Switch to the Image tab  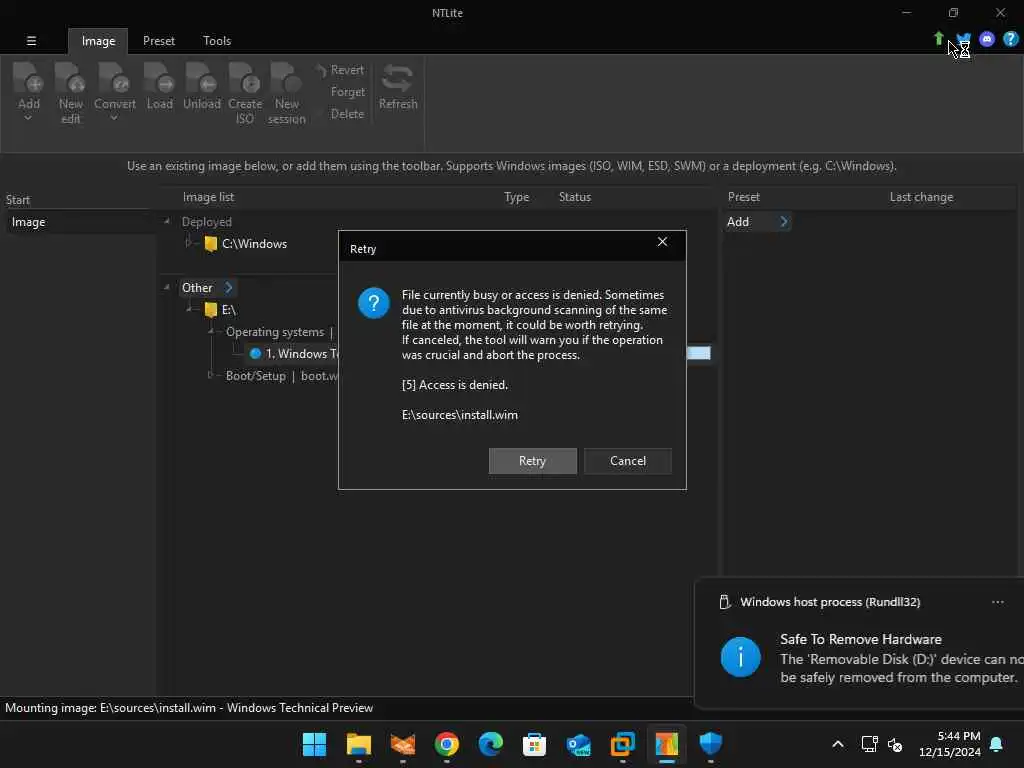99,41
